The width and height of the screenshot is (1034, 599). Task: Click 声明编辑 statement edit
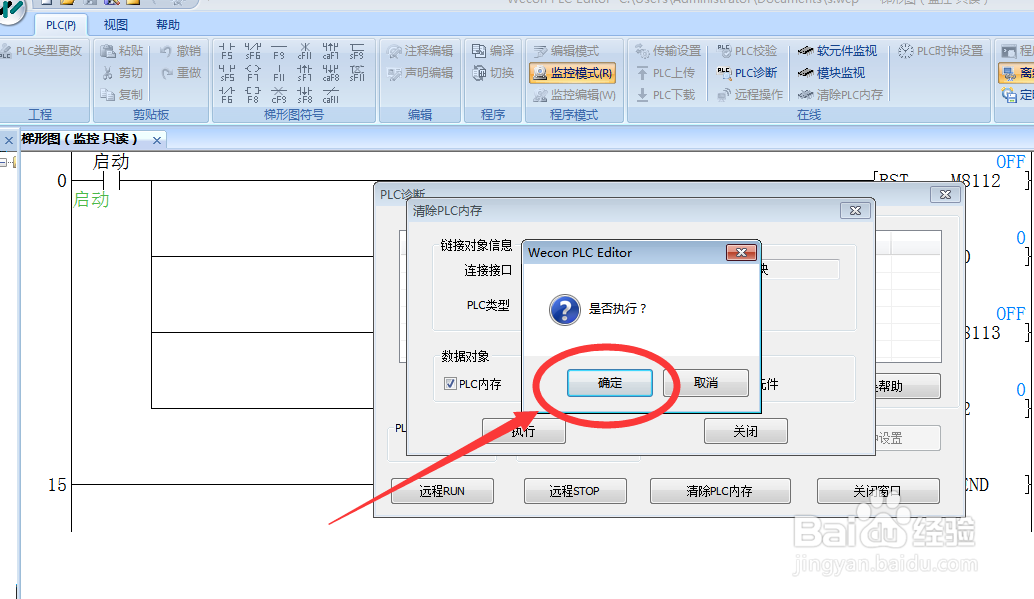tap(421, 73)
